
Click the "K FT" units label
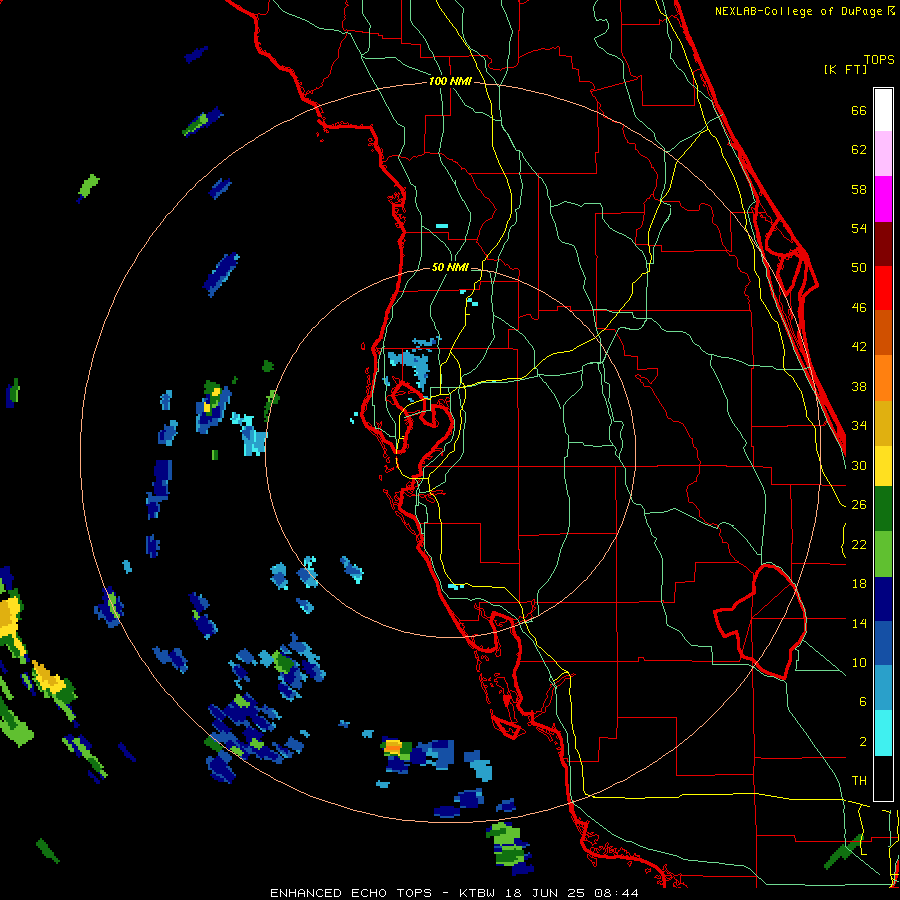point(845,69)
